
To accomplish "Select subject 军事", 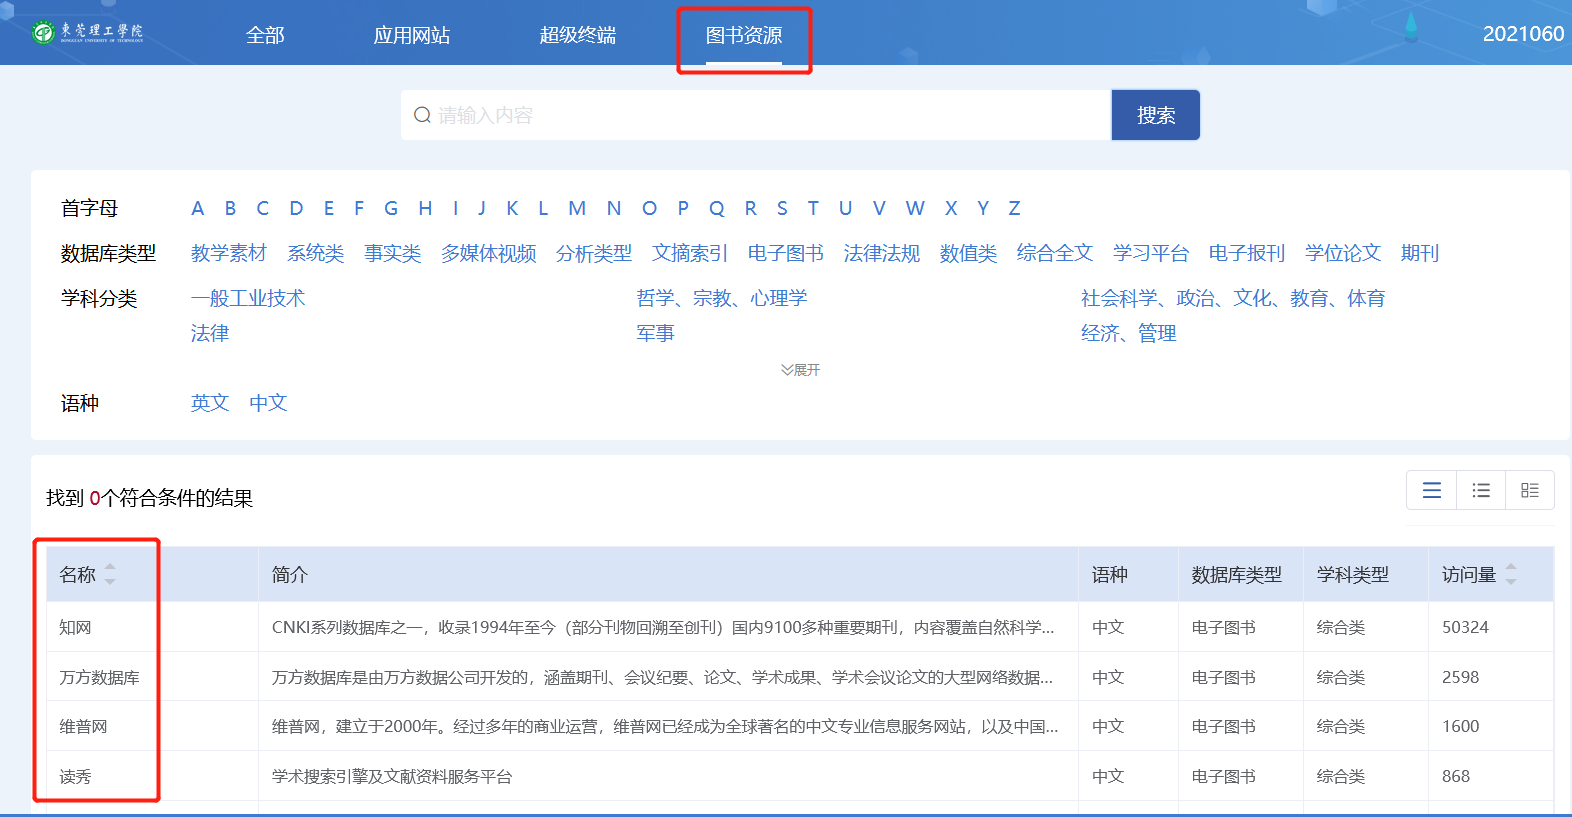I will click(x=656, y=333).
